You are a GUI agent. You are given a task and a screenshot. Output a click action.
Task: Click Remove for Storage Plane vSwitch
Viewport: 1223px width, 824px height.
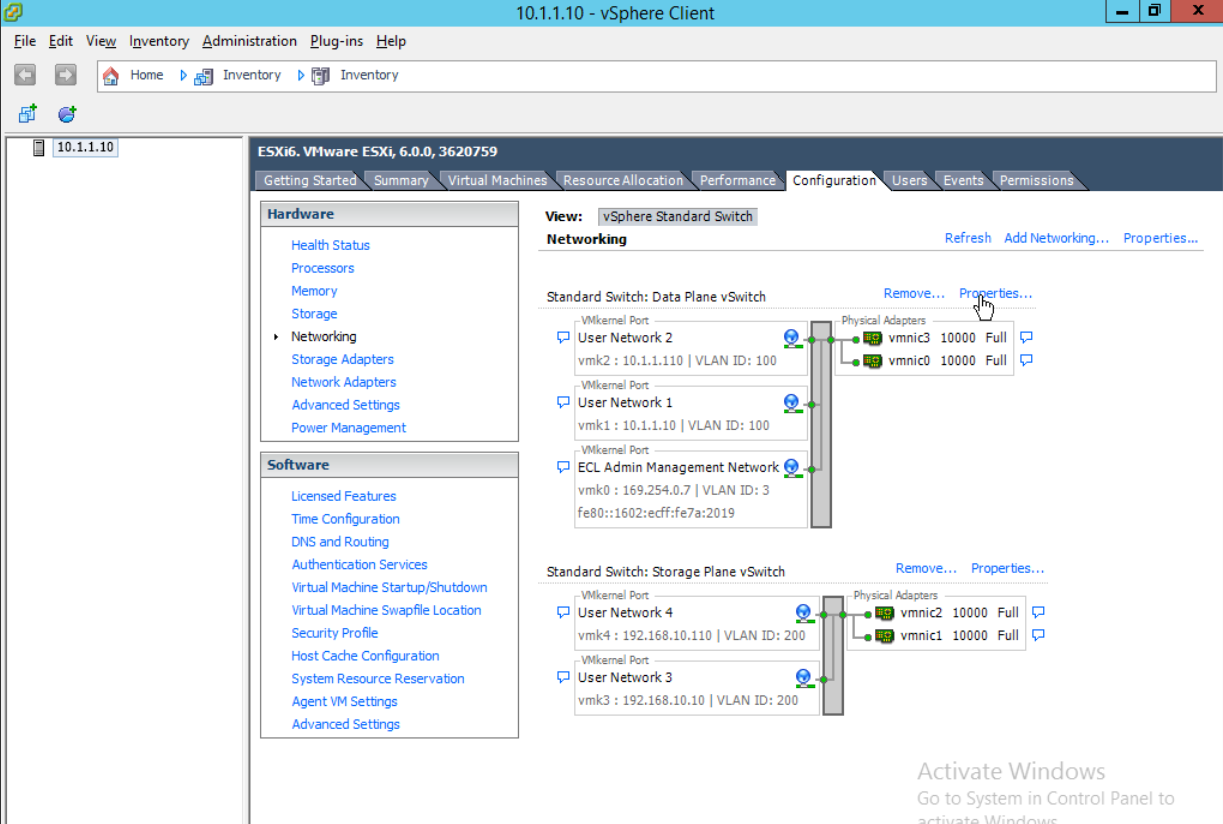925,567
